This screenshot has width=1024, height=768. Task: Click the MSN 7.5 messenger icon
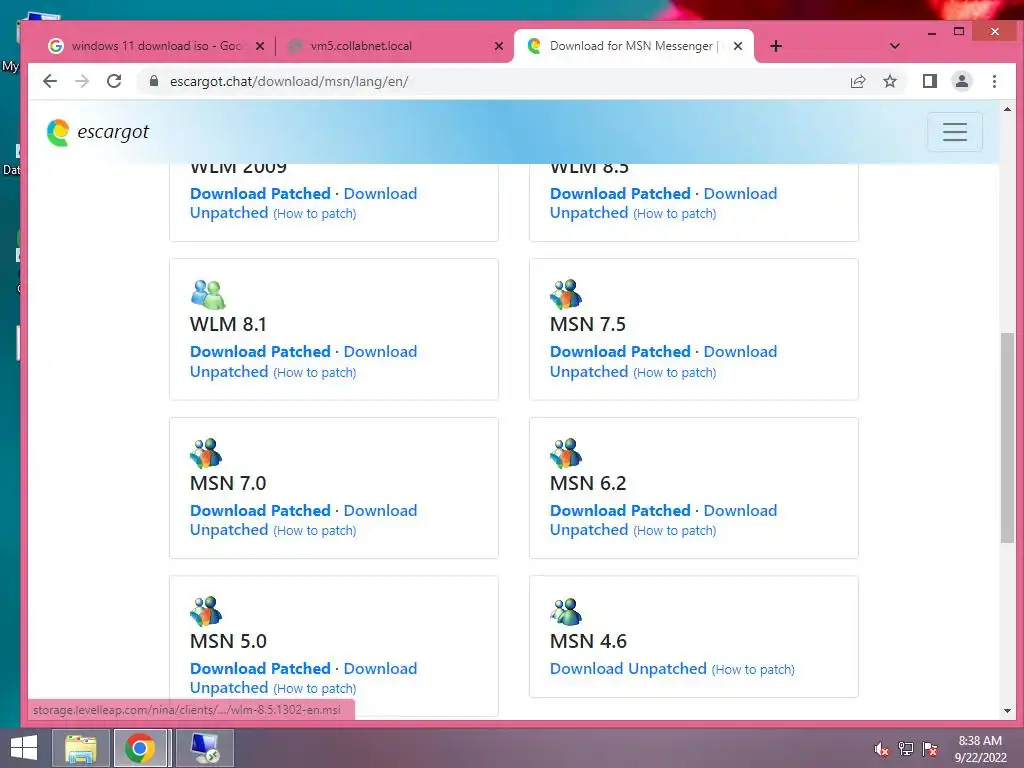pos(566,295)
